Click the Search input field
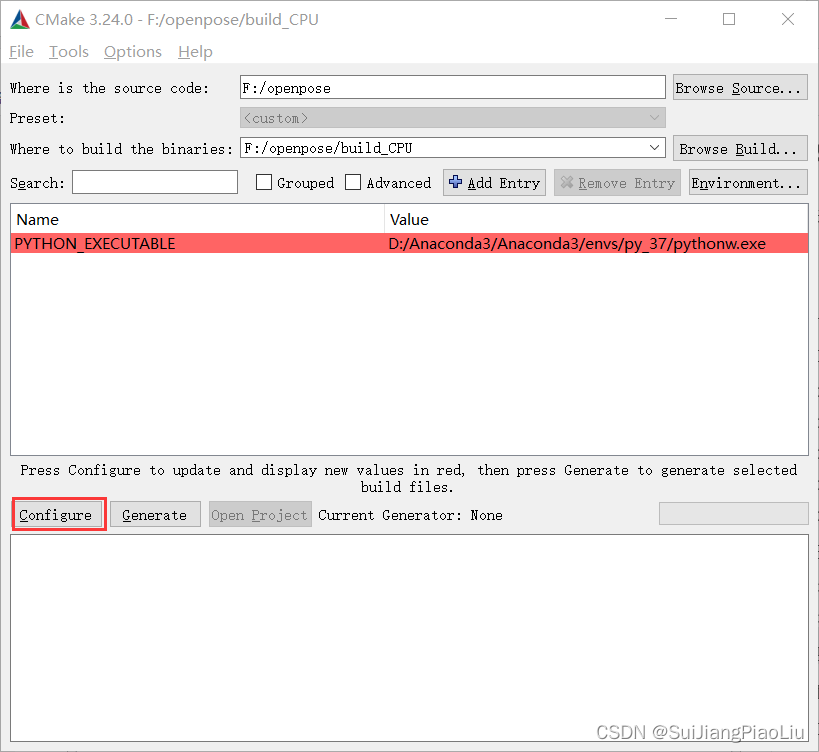Viewport: 819px width, 752px height. [x=155, y=182]
